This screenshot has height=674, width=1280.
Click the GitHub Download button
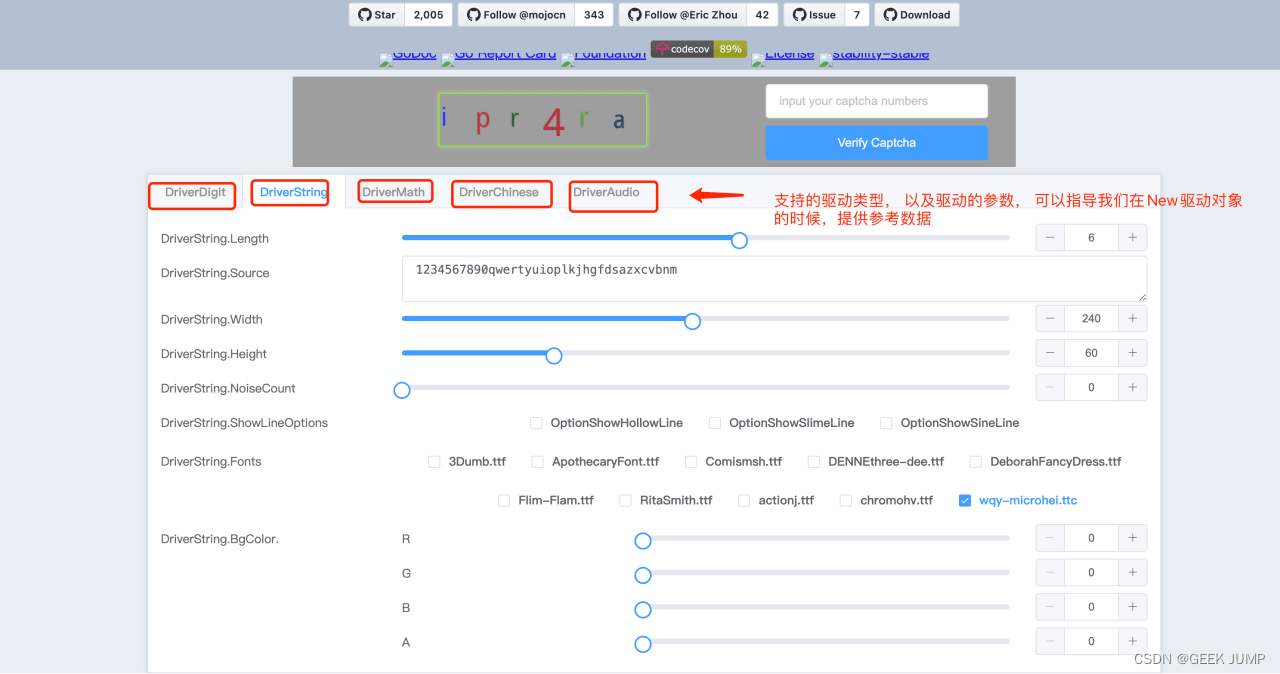click(916, 15)
